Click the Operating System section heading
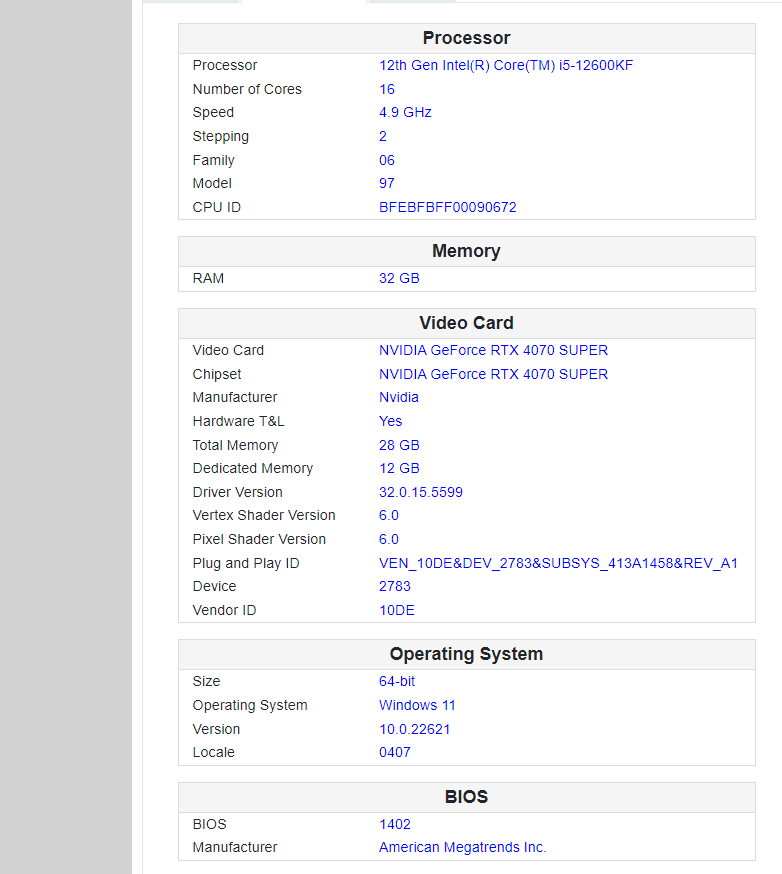This screenshot has height=874, width=782. click(467, 654)
